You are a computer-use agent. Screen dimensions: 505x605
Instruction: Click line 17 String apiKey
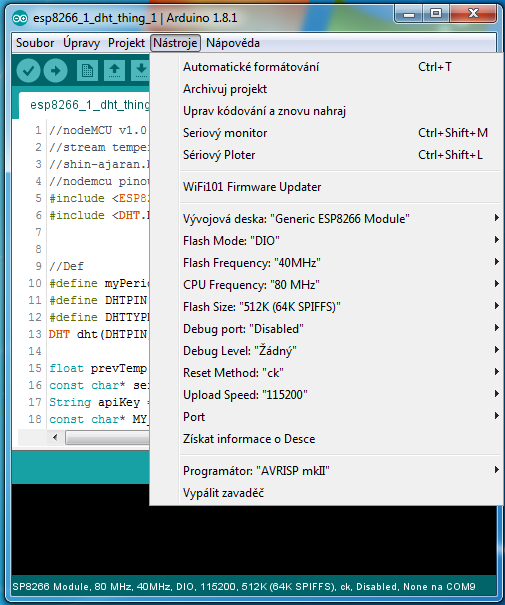point(98,402)
